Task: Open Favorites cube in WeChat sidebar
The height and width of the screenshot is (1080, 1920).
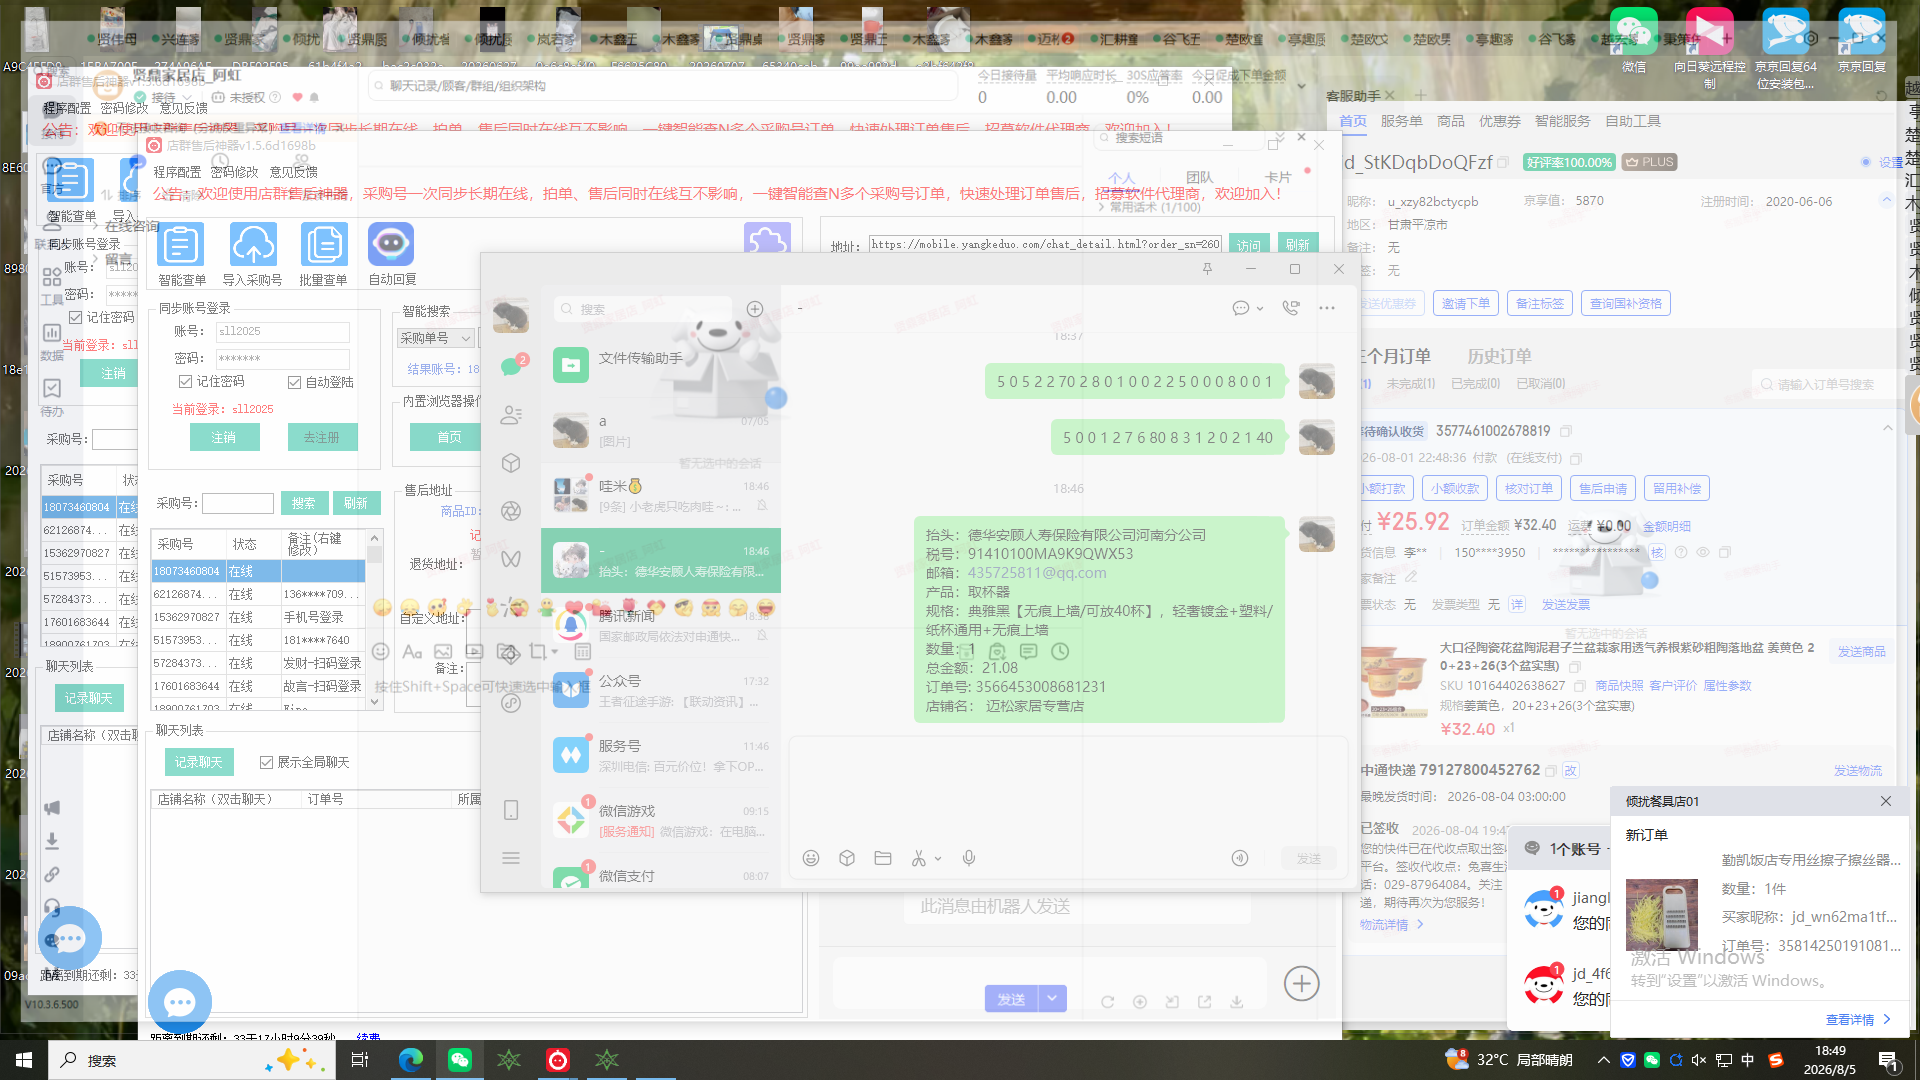Action: pos(511,463)
